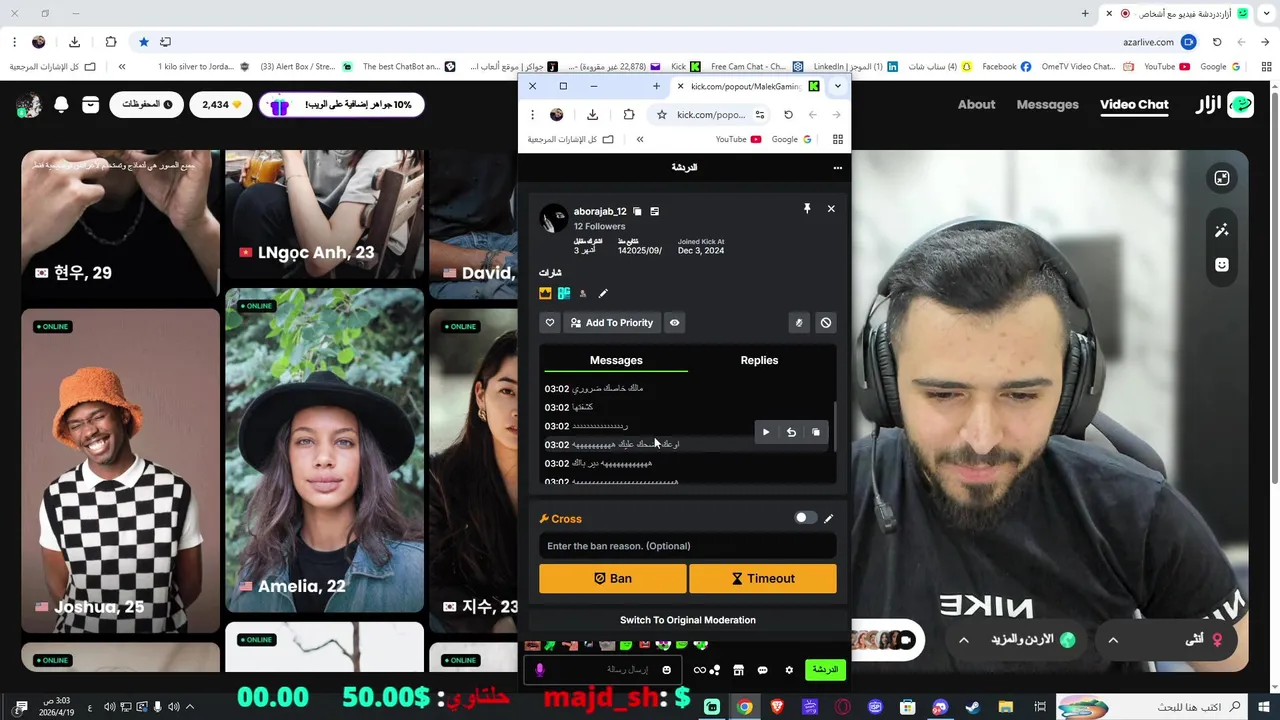Image resolution: width=1280 pixels, height=720 pixels.
Task: Open the Joshua, 25 profile card
Action: [120, 470]
